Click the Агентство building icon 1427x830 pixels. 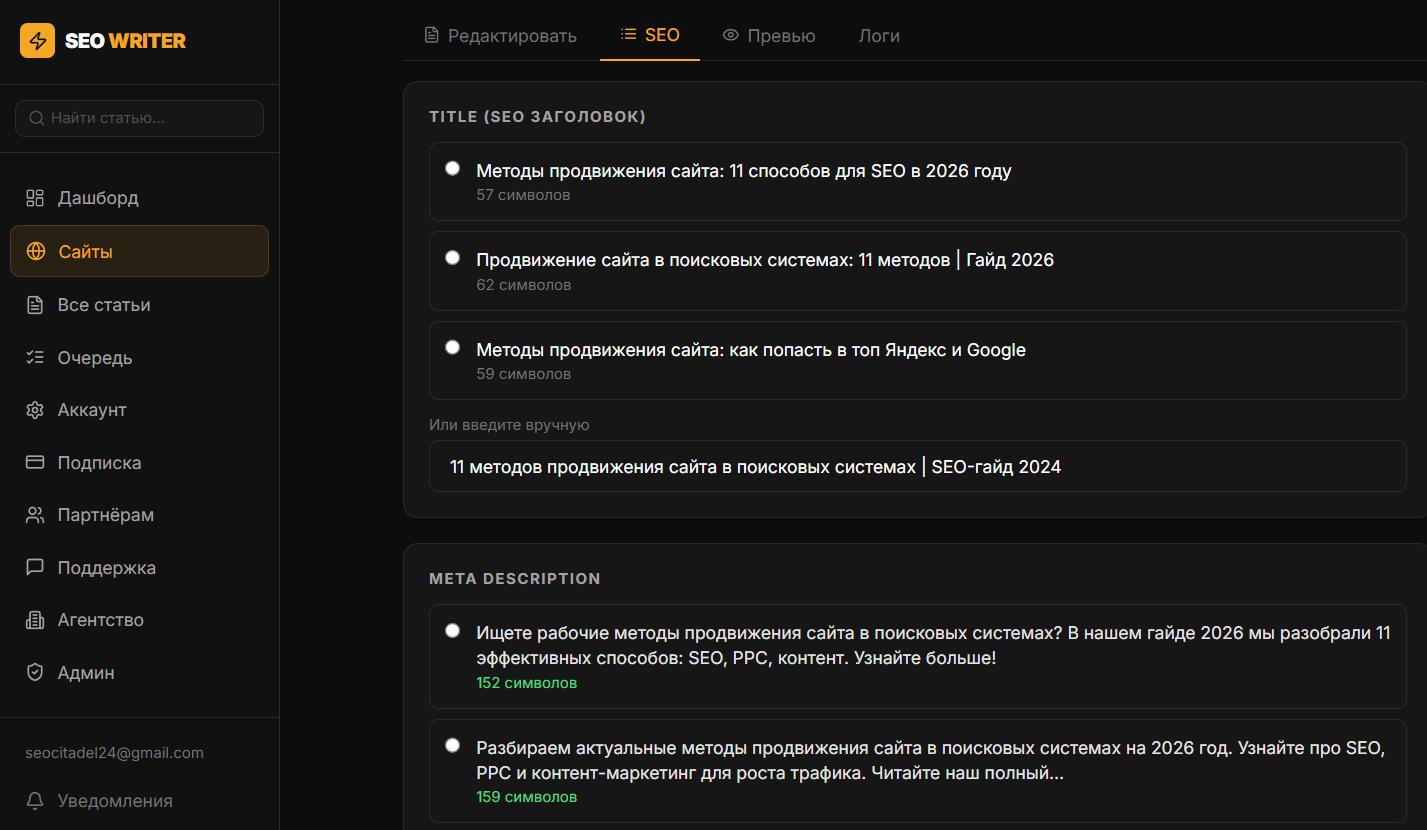[x=35, y=620]
